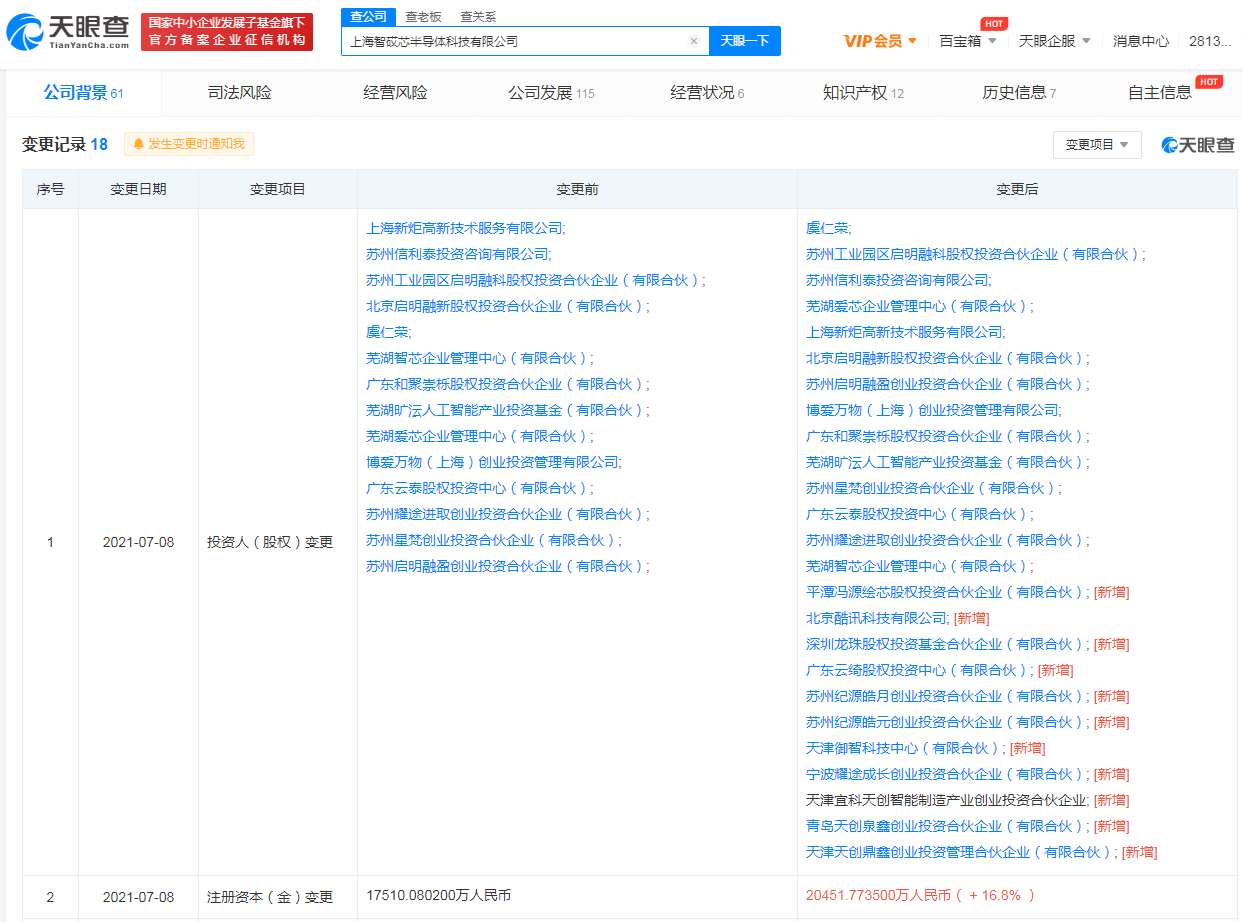1243x922 pixels.
Task: Switch to the 知识产权 tab
Action: [863, 93]
